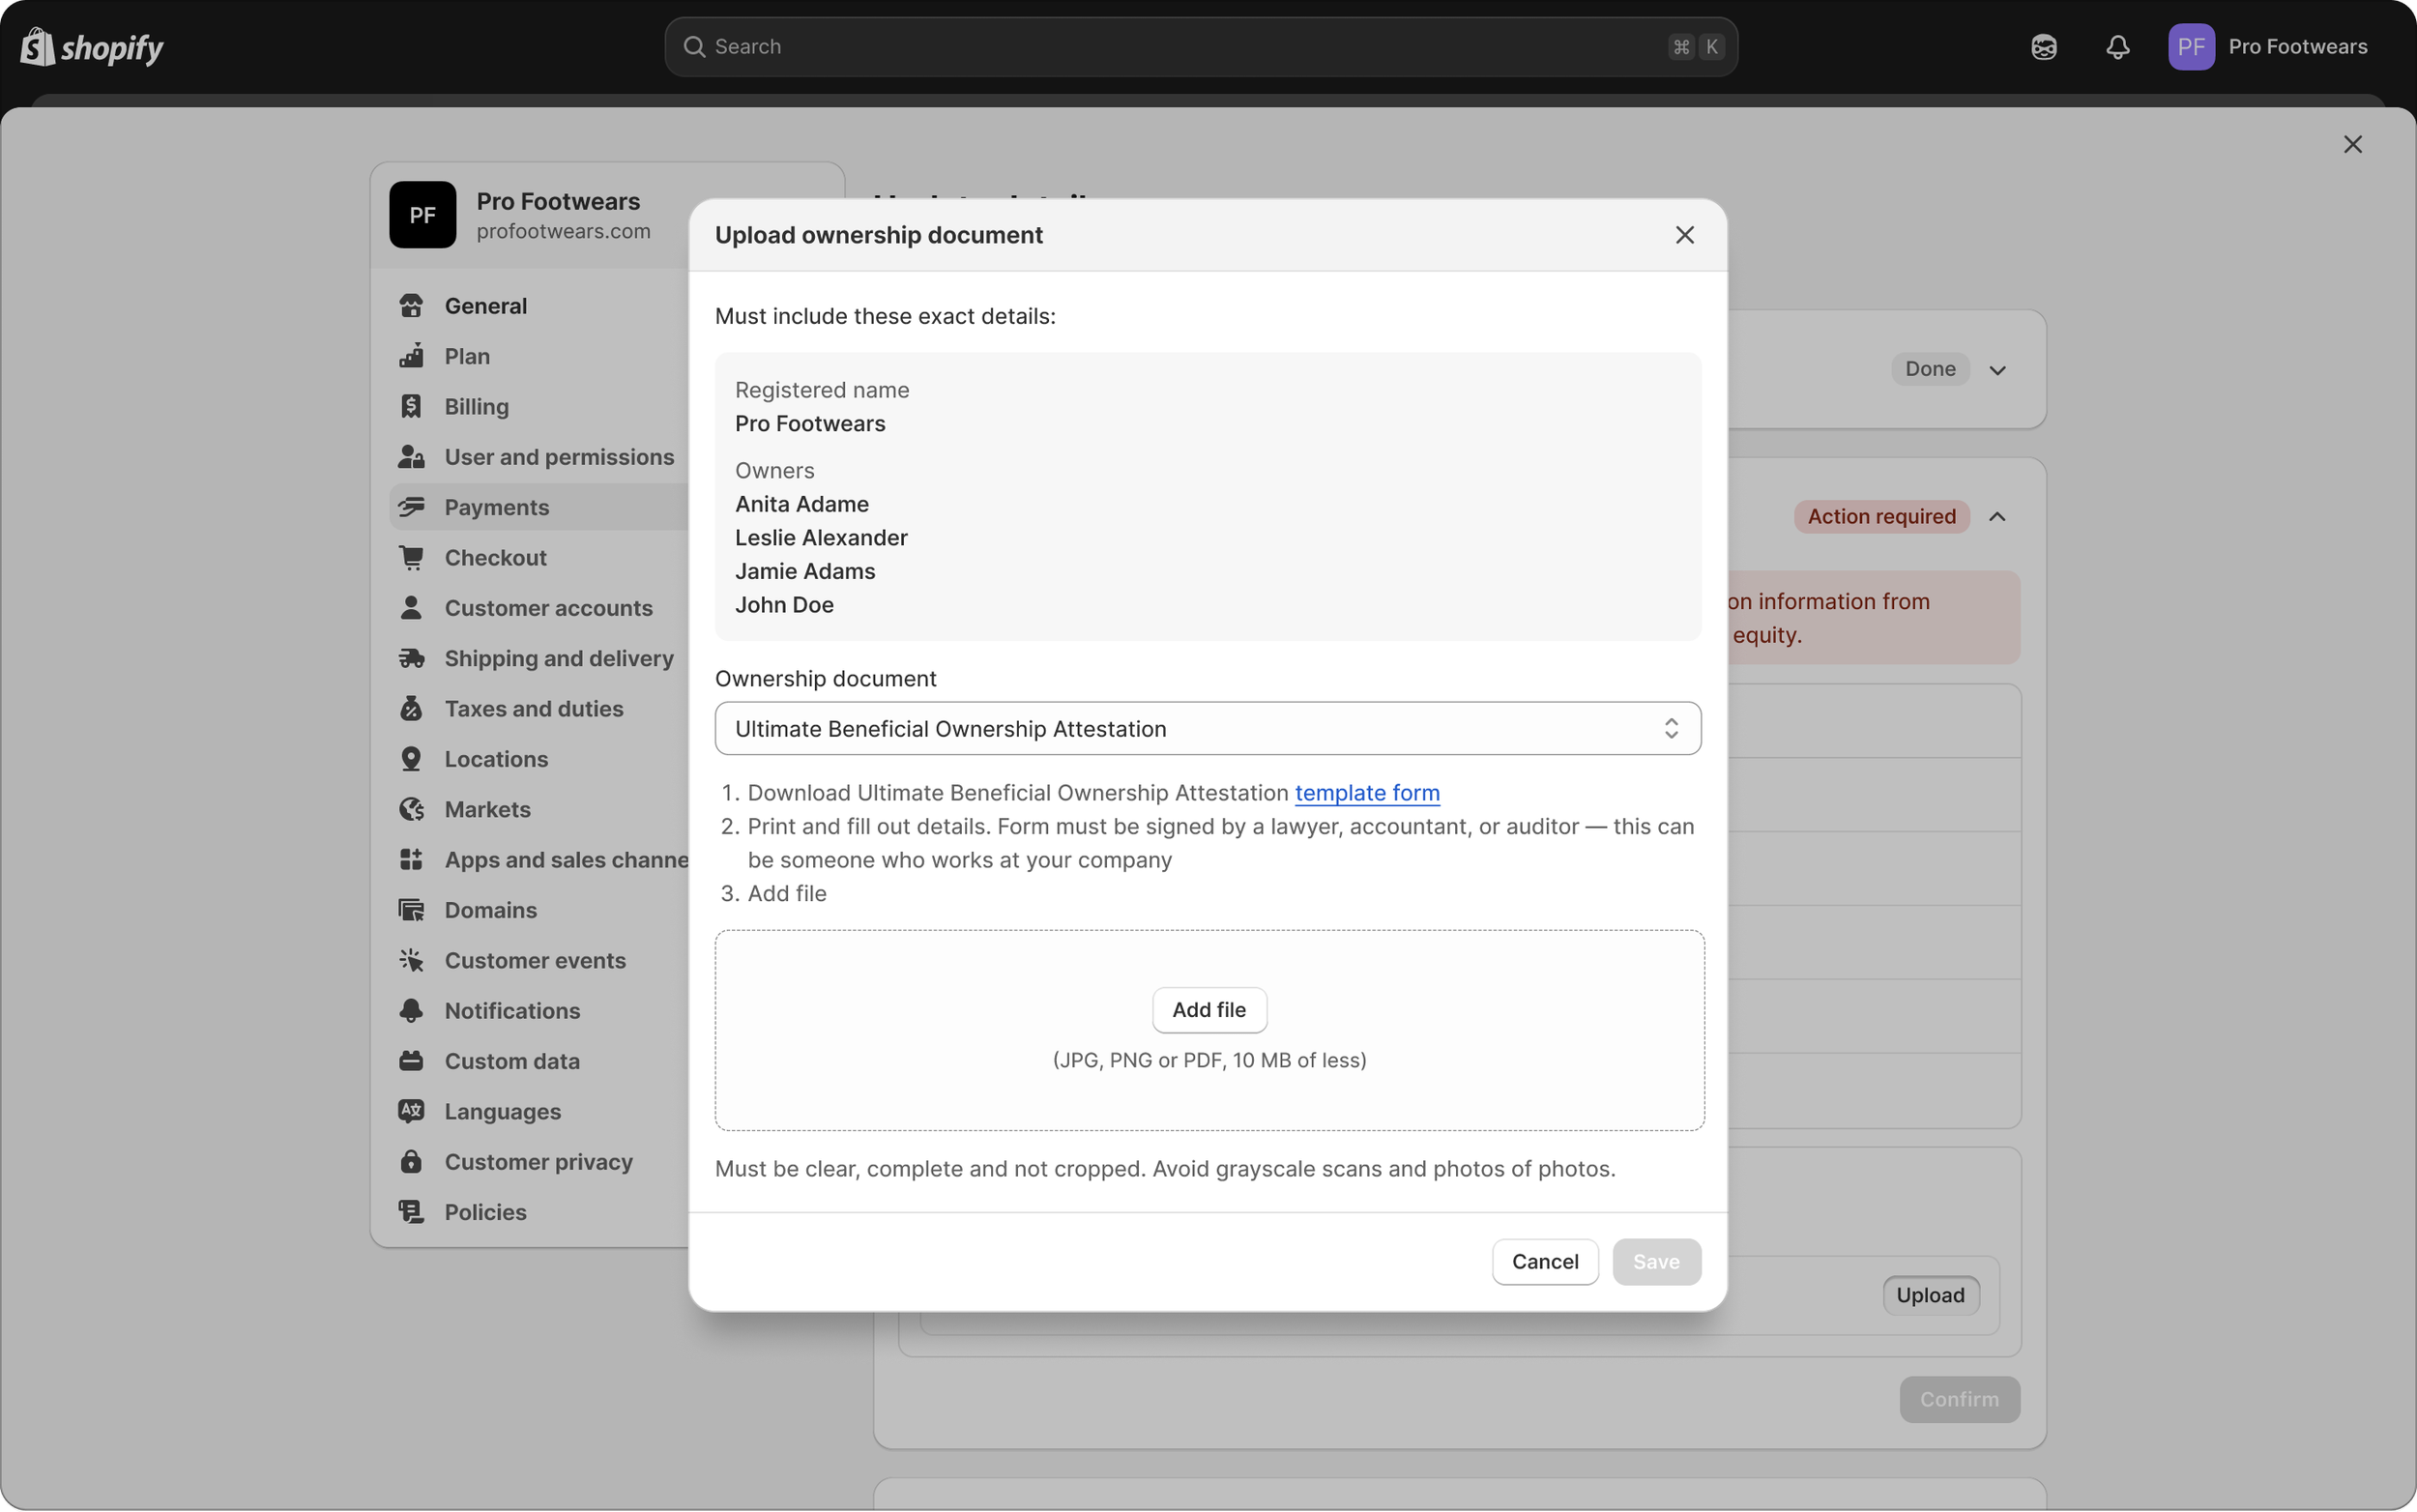Open the General settings menu item
Screen dimensions: 2417x1512
pyautogui.click(x=485, y=306)
